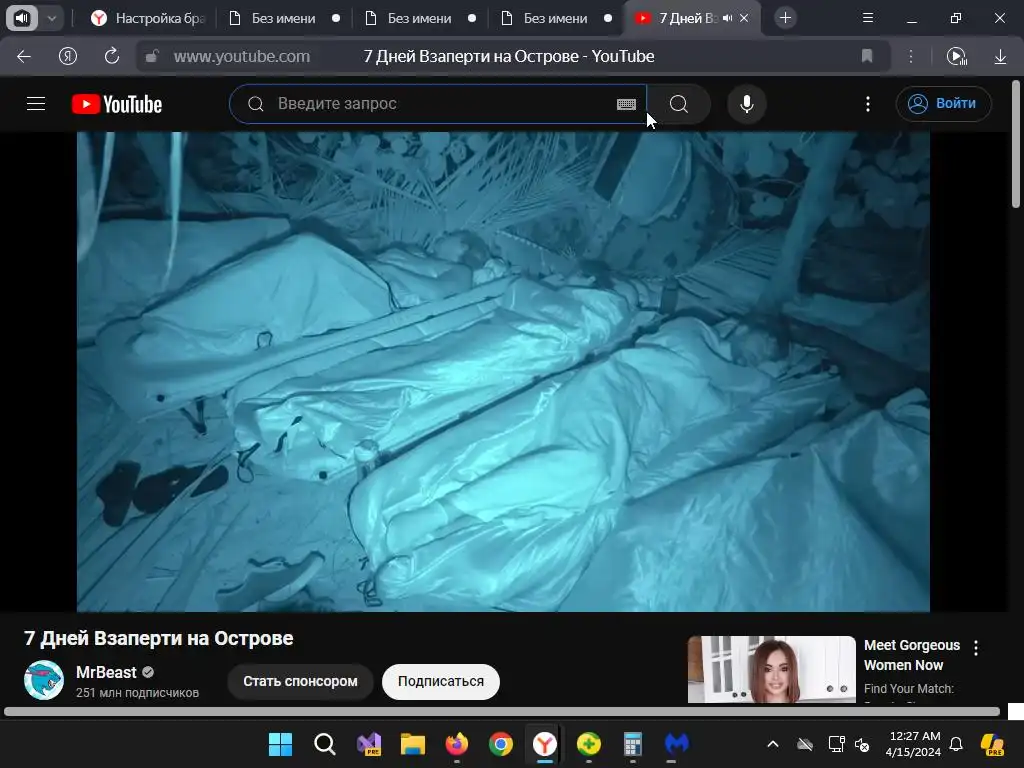This screenshot has width=1024, height=768.
Task: Open the browser downloads panel
Action: point(1000,56)
